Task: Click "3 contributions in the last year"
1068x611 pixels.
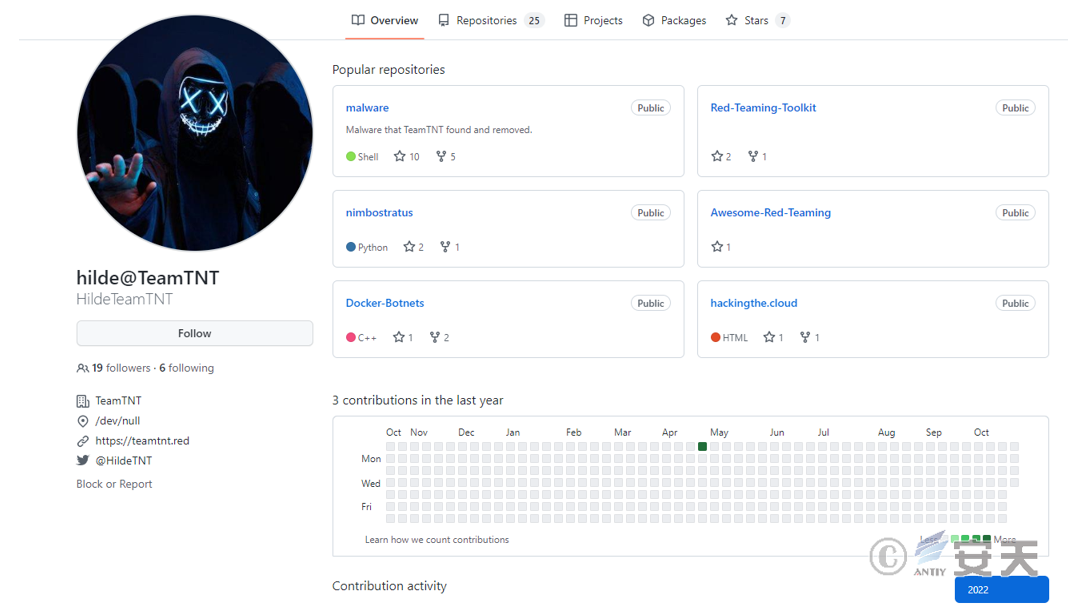Action: tap(418, 401)
